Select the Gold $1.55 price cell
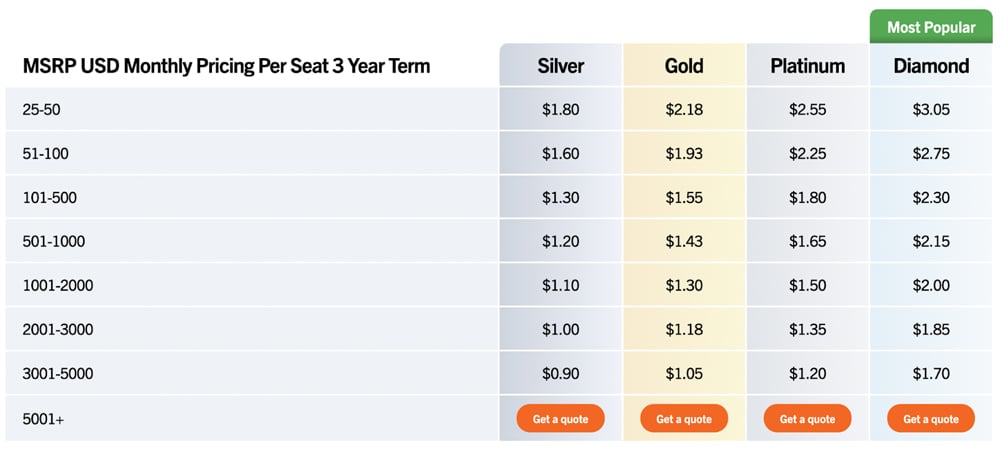Viewport: 1000px width, 450px height. [684, 198]
